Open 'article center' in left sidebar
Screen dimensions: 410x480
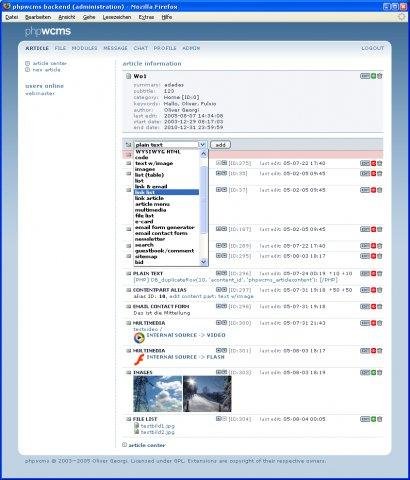pos(49,63)
